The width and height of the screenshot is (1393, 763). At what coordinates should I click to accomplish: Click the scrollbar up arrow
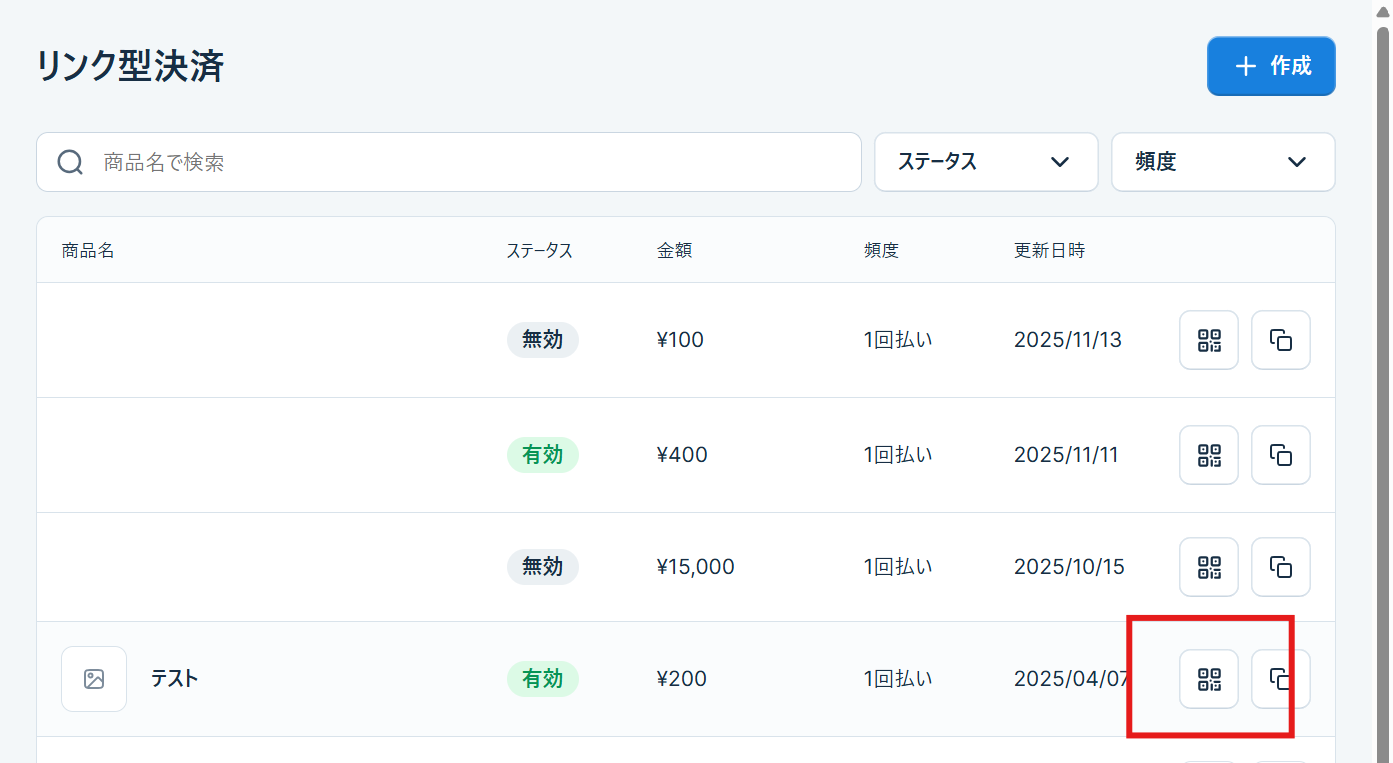(x=1383, y=10)
